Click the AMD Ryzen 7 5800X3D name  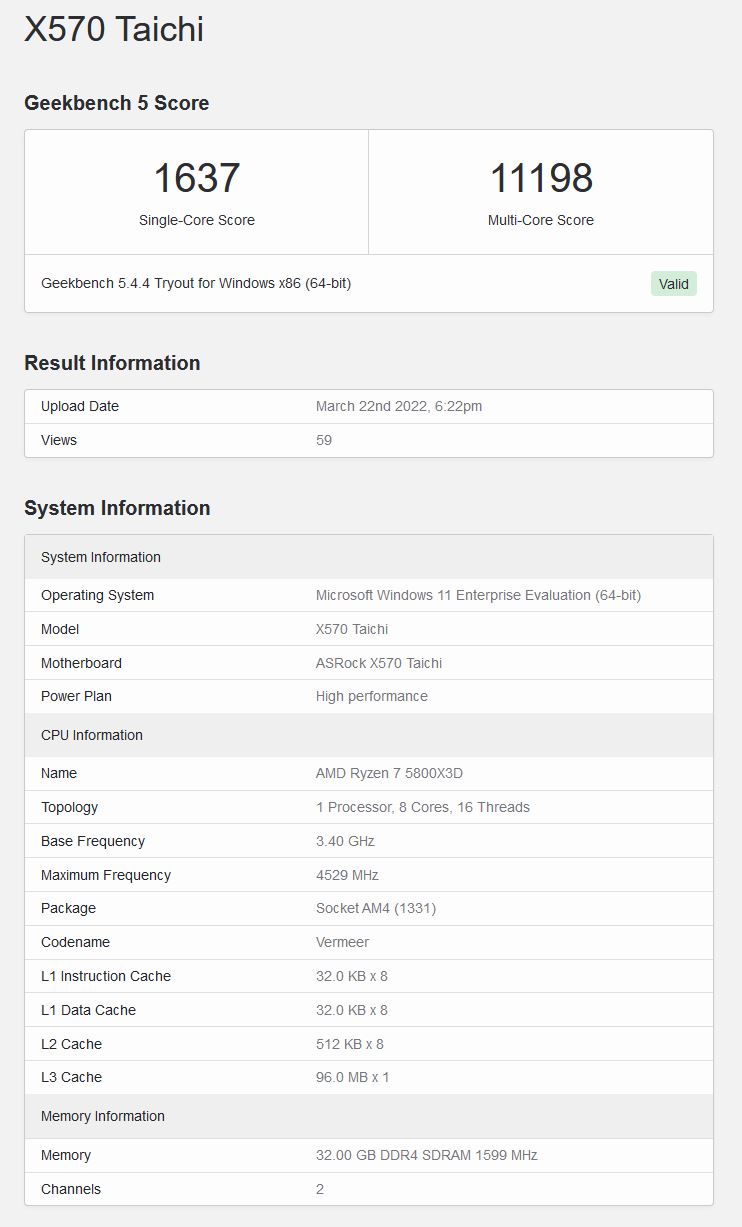pos(389,773)
